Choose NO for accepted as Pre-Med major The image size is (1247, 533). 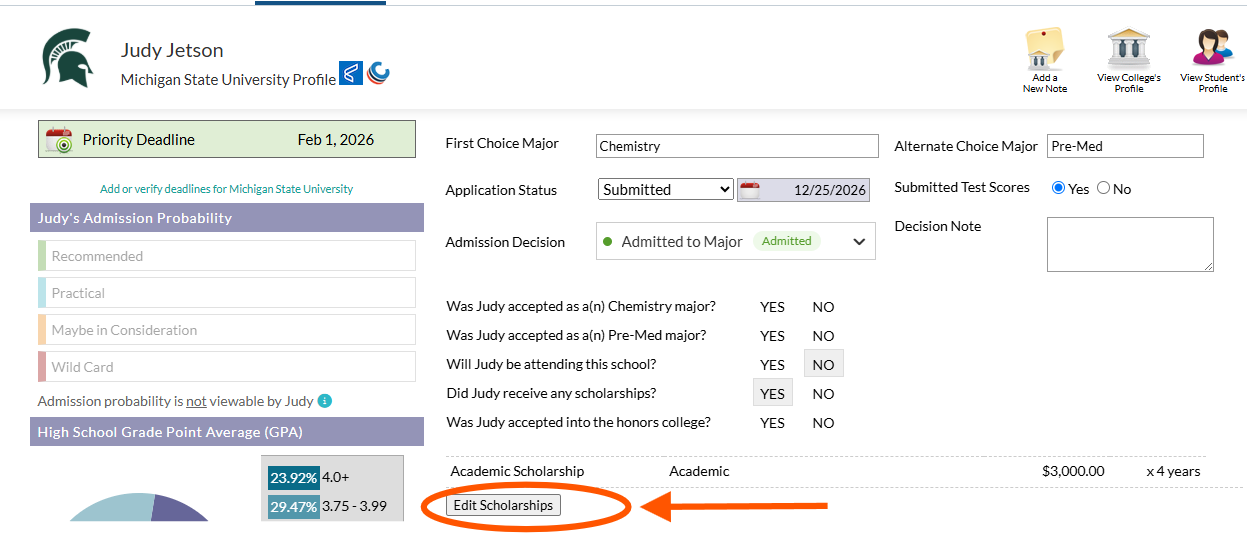(823, 336)
